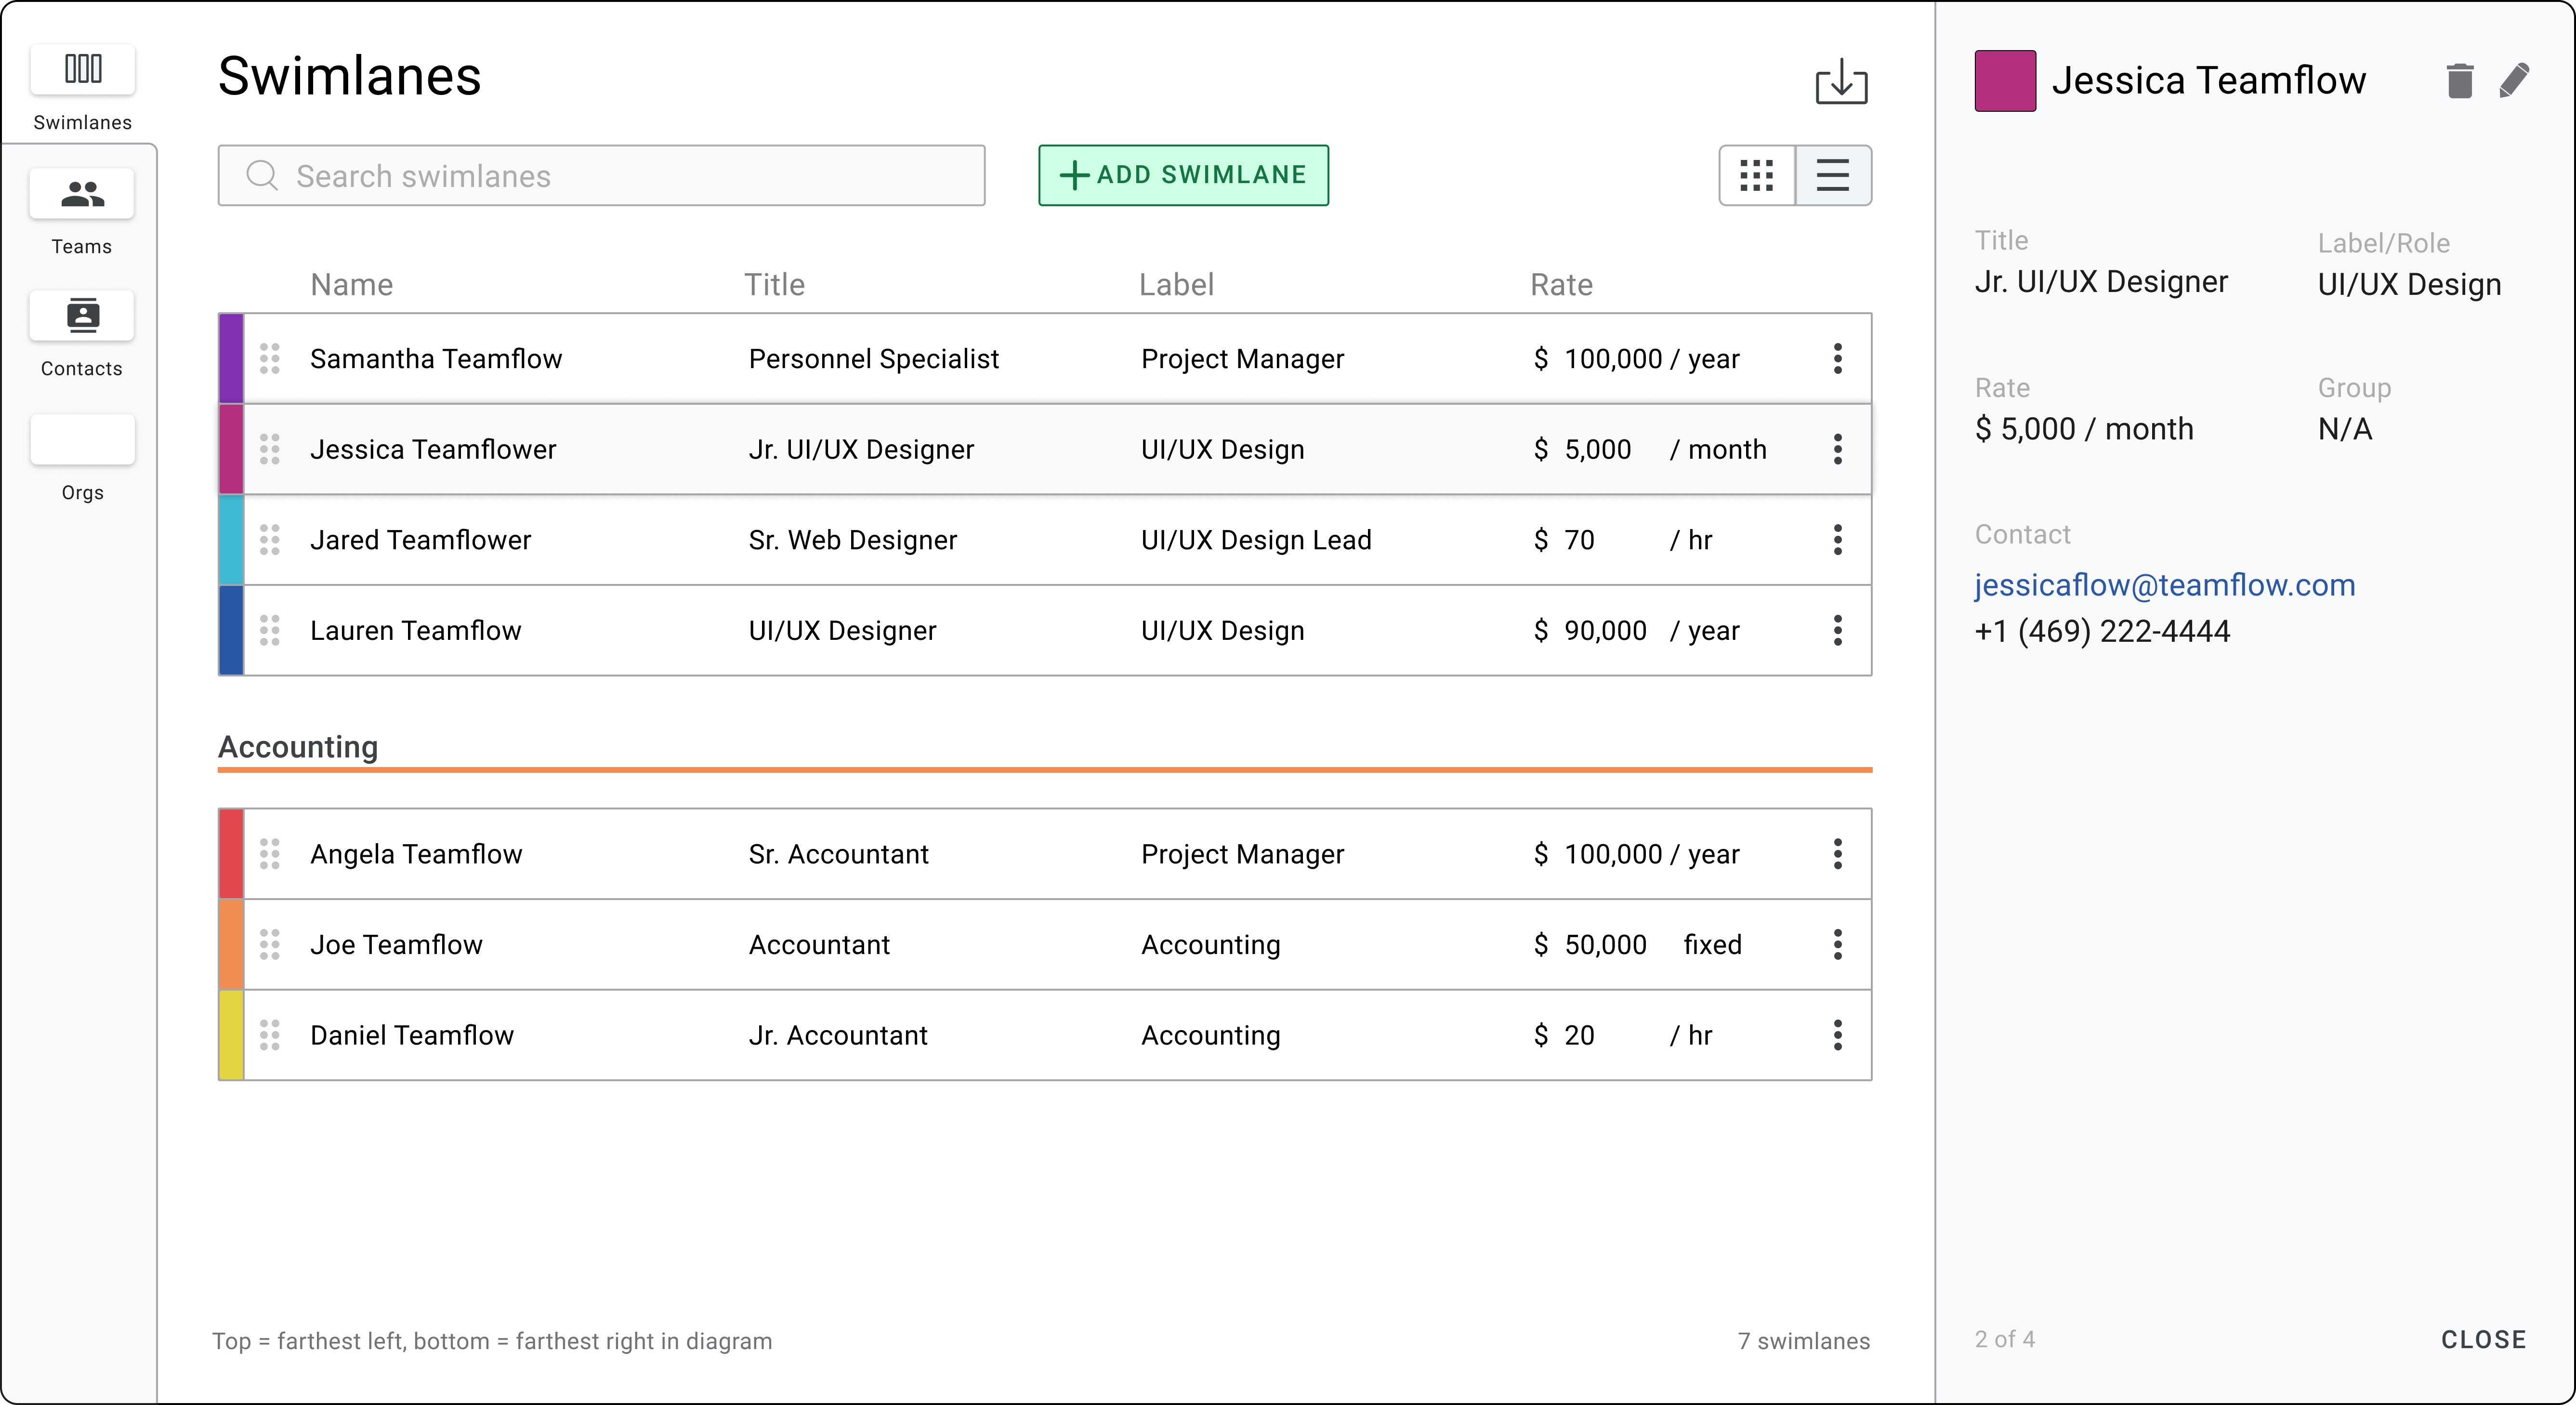The width and height of the screenshot is (2576, 1405).
Task: Click yellow color bar of Daniel Teamflow
Action: [x=232, y=1035]
